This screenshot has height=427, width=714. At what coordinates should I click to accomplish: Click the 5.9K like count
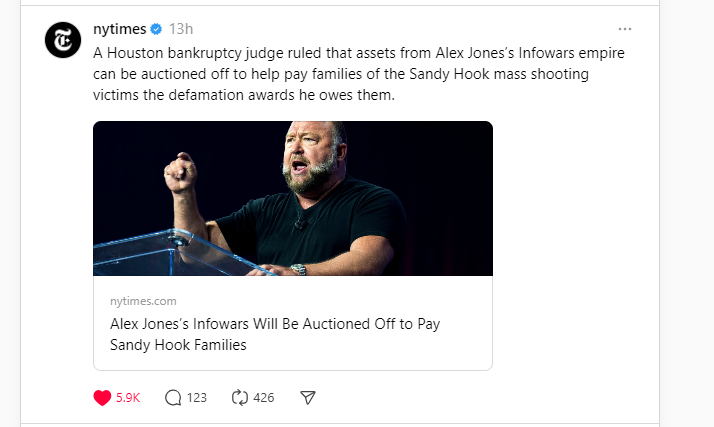coord(128,397)
